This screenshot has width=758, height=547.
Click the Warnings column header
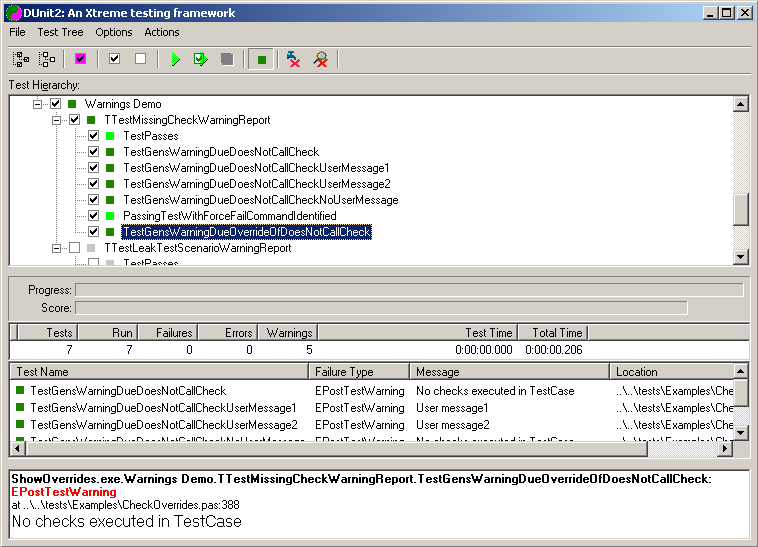[288, 333]
